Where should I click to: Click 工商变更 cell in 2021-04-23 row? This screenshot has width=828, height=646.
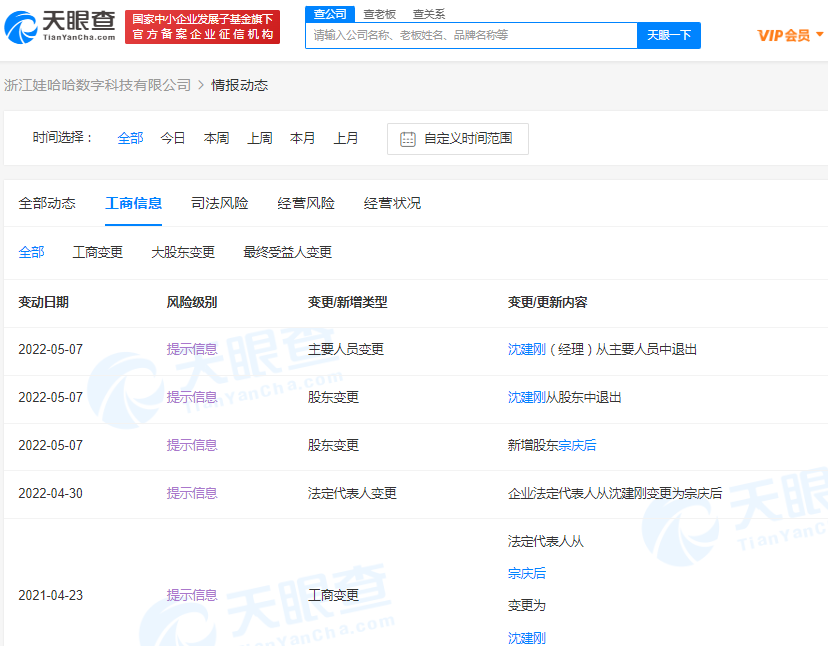tap(333, 595)
